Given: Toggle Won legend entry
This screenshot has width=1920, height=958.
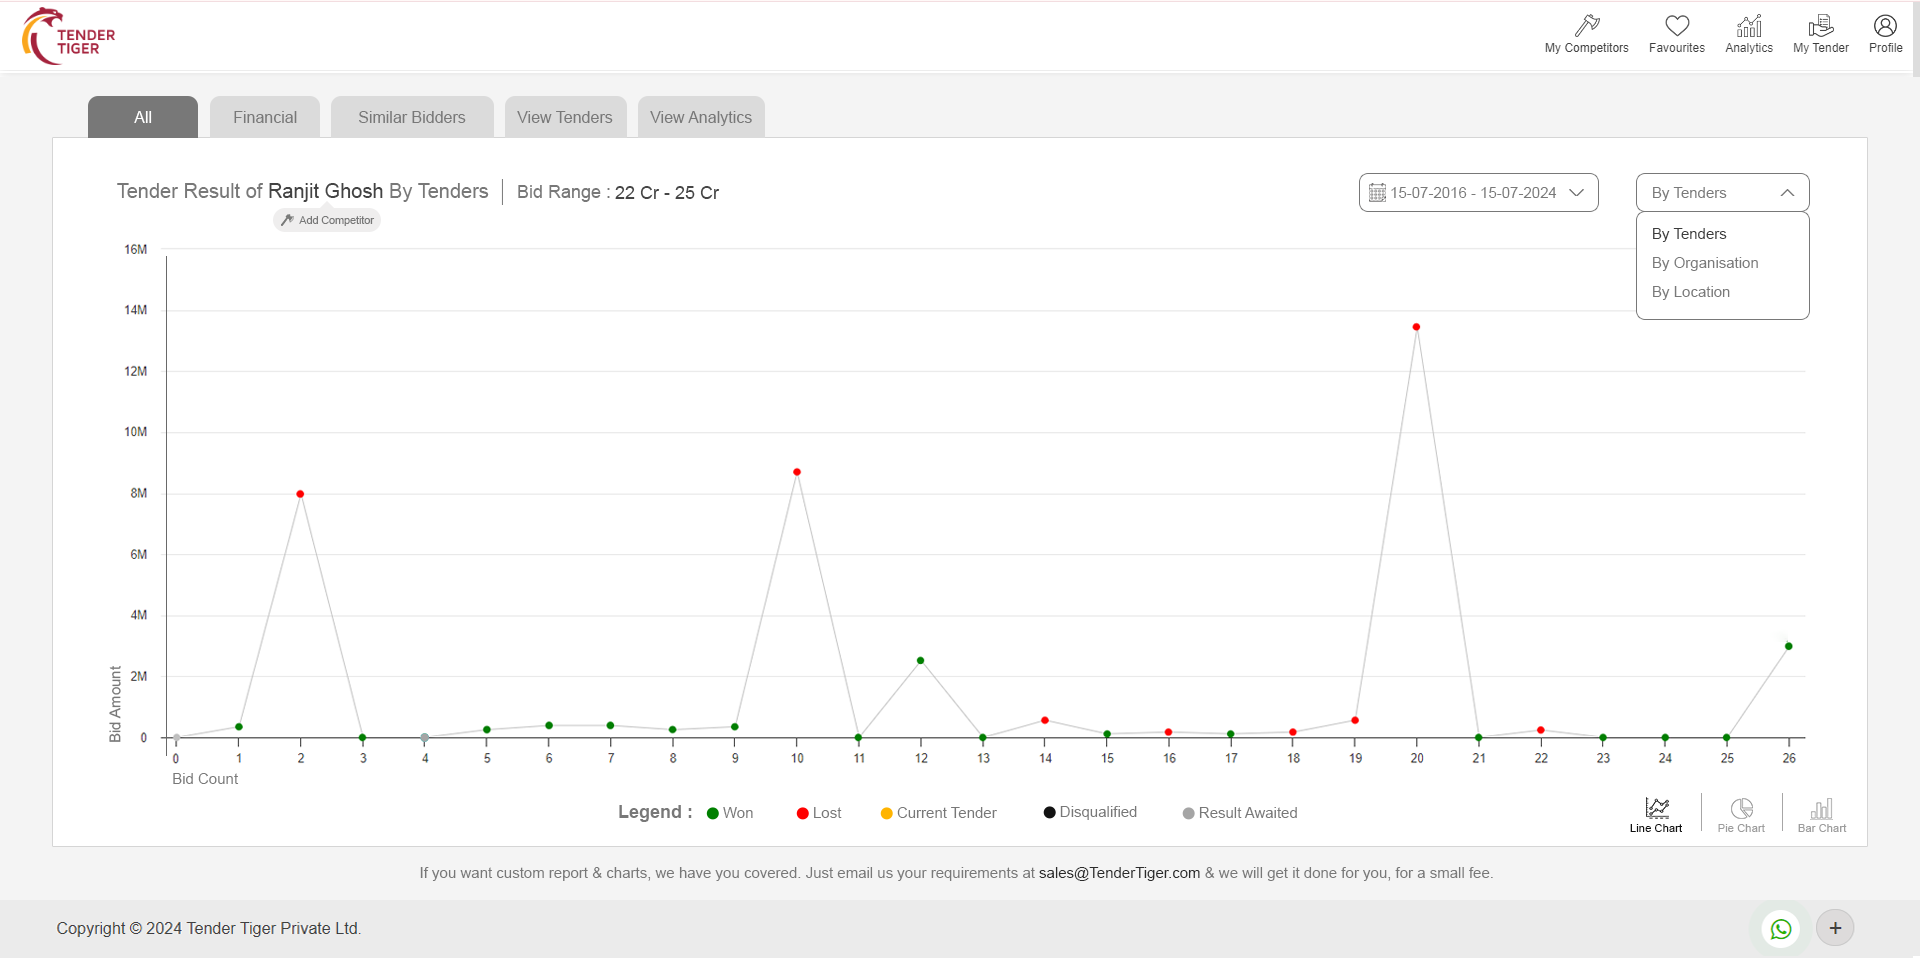Looking at the screenshot, I should [730, 813].
